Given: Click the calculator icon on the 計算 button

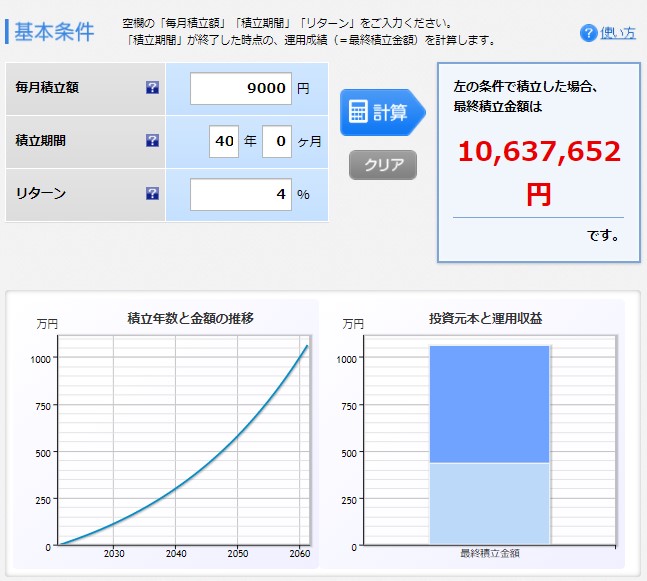Looking at the screenshot, I should (358, 112).
